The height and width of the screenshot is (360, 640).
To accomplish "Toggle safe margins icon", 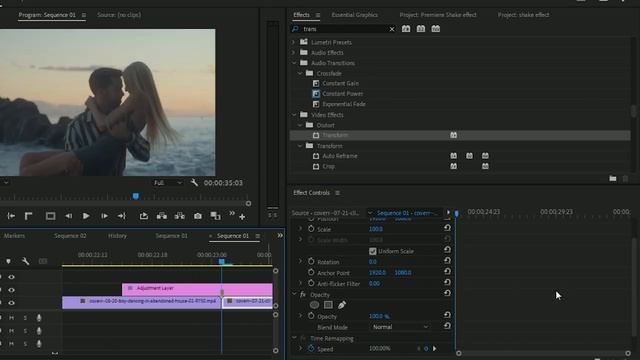I will [50, 216].
